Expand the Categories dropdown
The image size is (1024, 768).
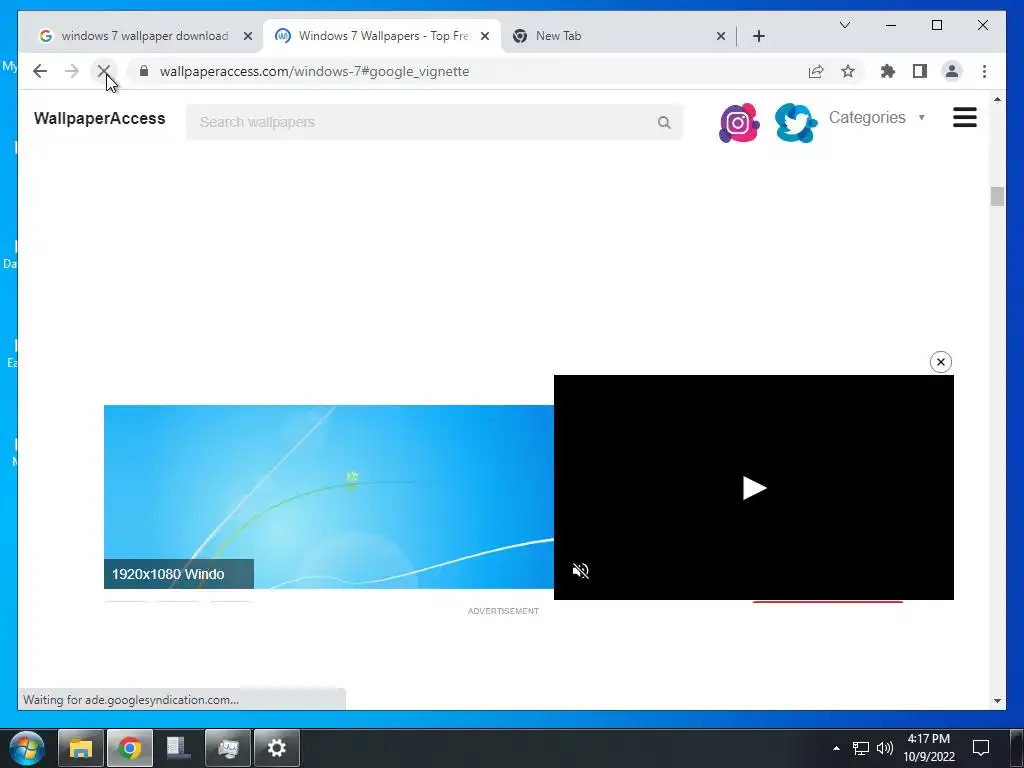(876, 118)
